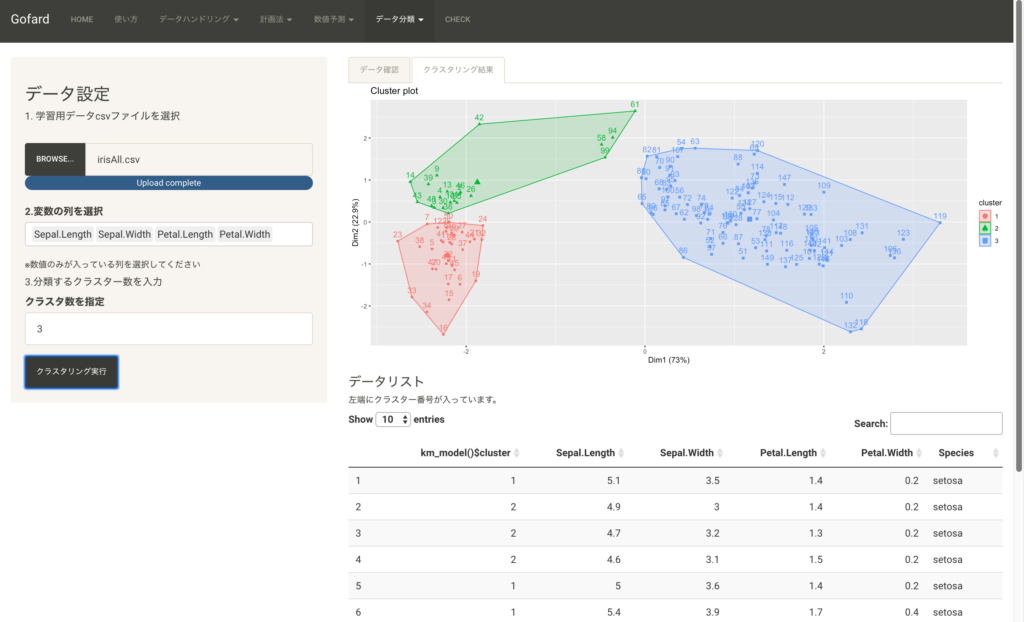1024x622 pixels.
Task: Click the BROWSE... file upload button
Action: (x=55, y=159)
